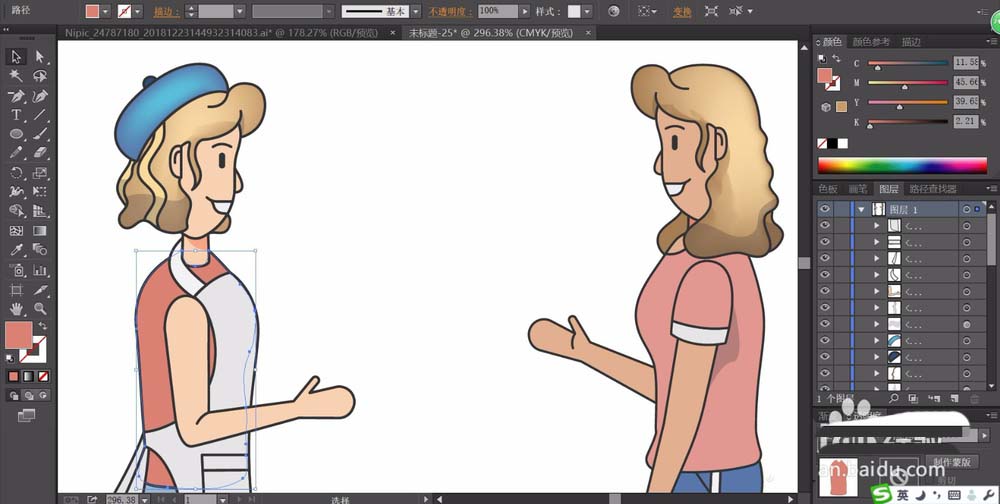Toggle visibility of second sublayer with stripes thumbnail
The height and width of the screenshot is (504, 1000).
(825, 242)
